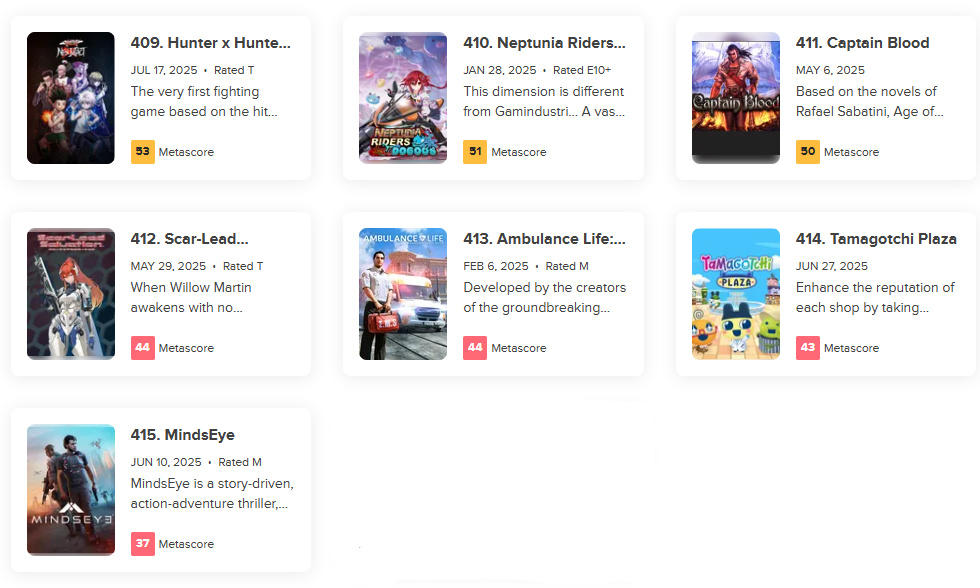Open the '410. Neptunia Riders...' title link

(x=544, y=43)
